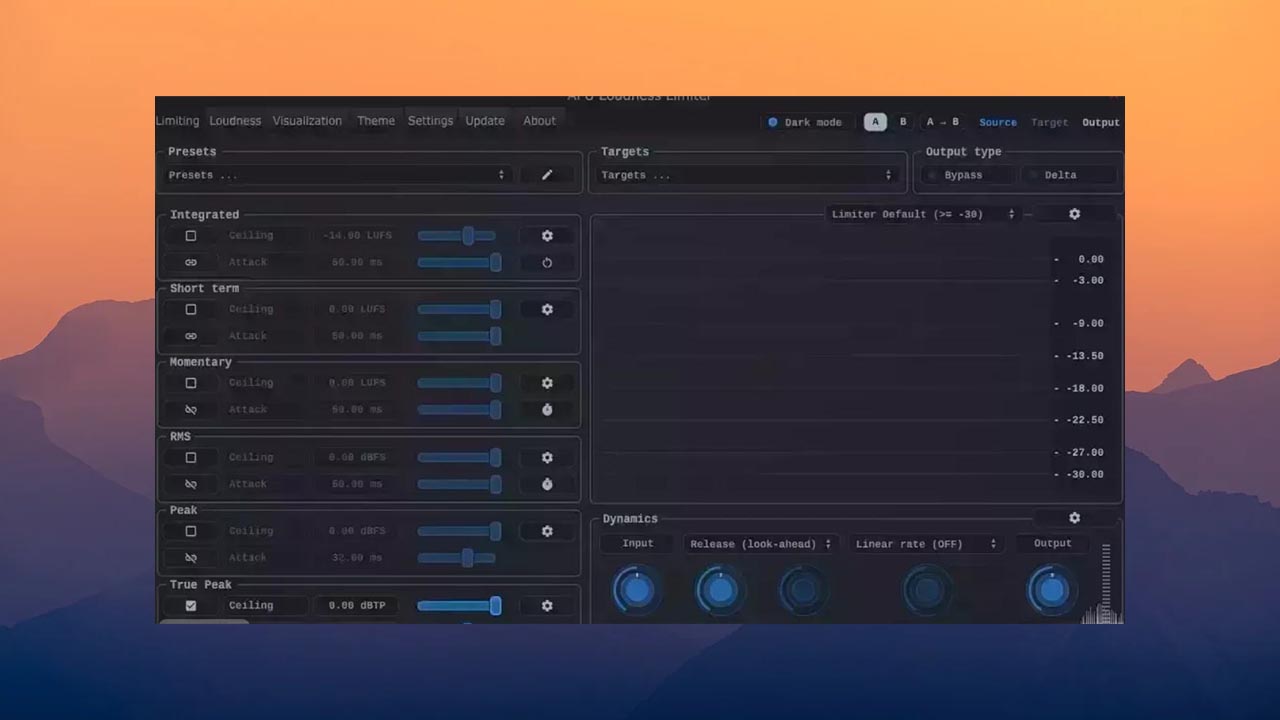This screenshot has height=720, width=1280.
Task: Open the gear beside Limiter Default
Action: point(1074,213)
